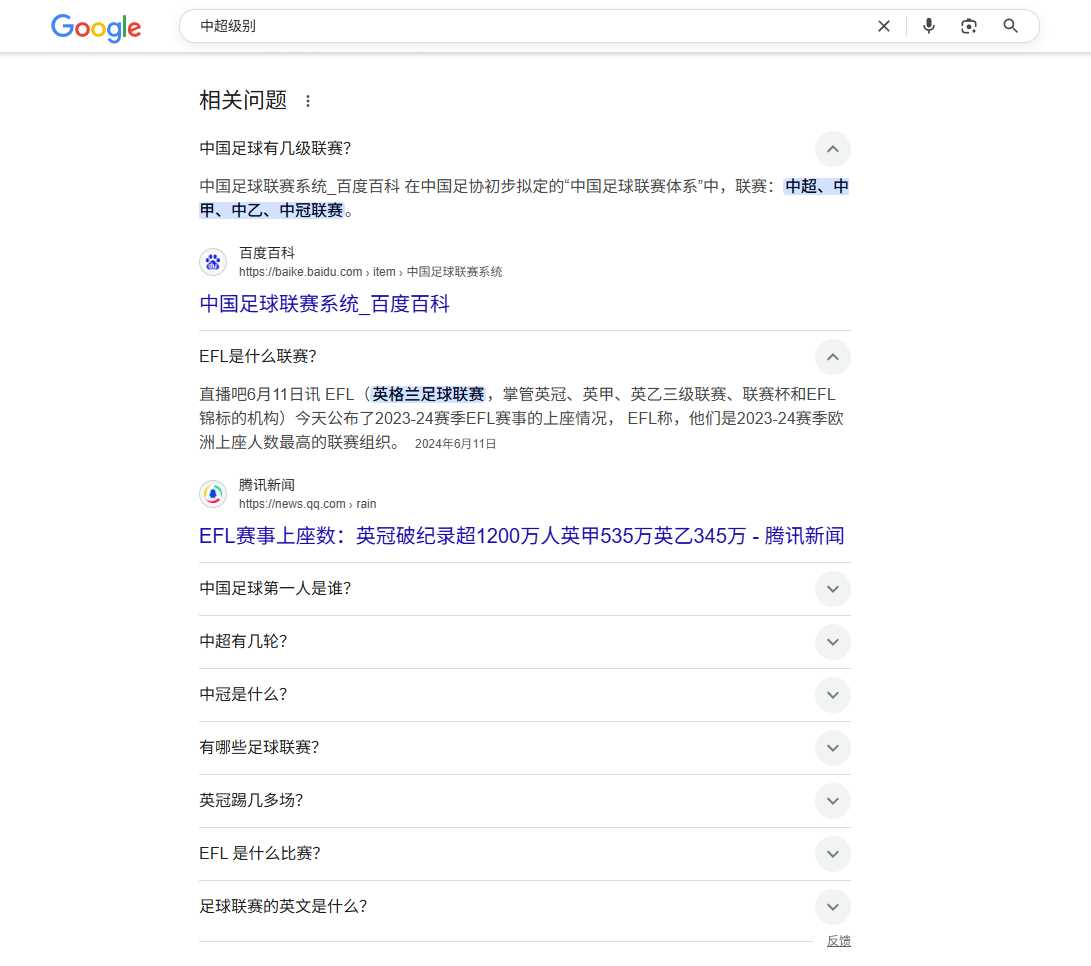
Task: Click the 腾讯新闻 site favicon
Action: click(213, 494)
